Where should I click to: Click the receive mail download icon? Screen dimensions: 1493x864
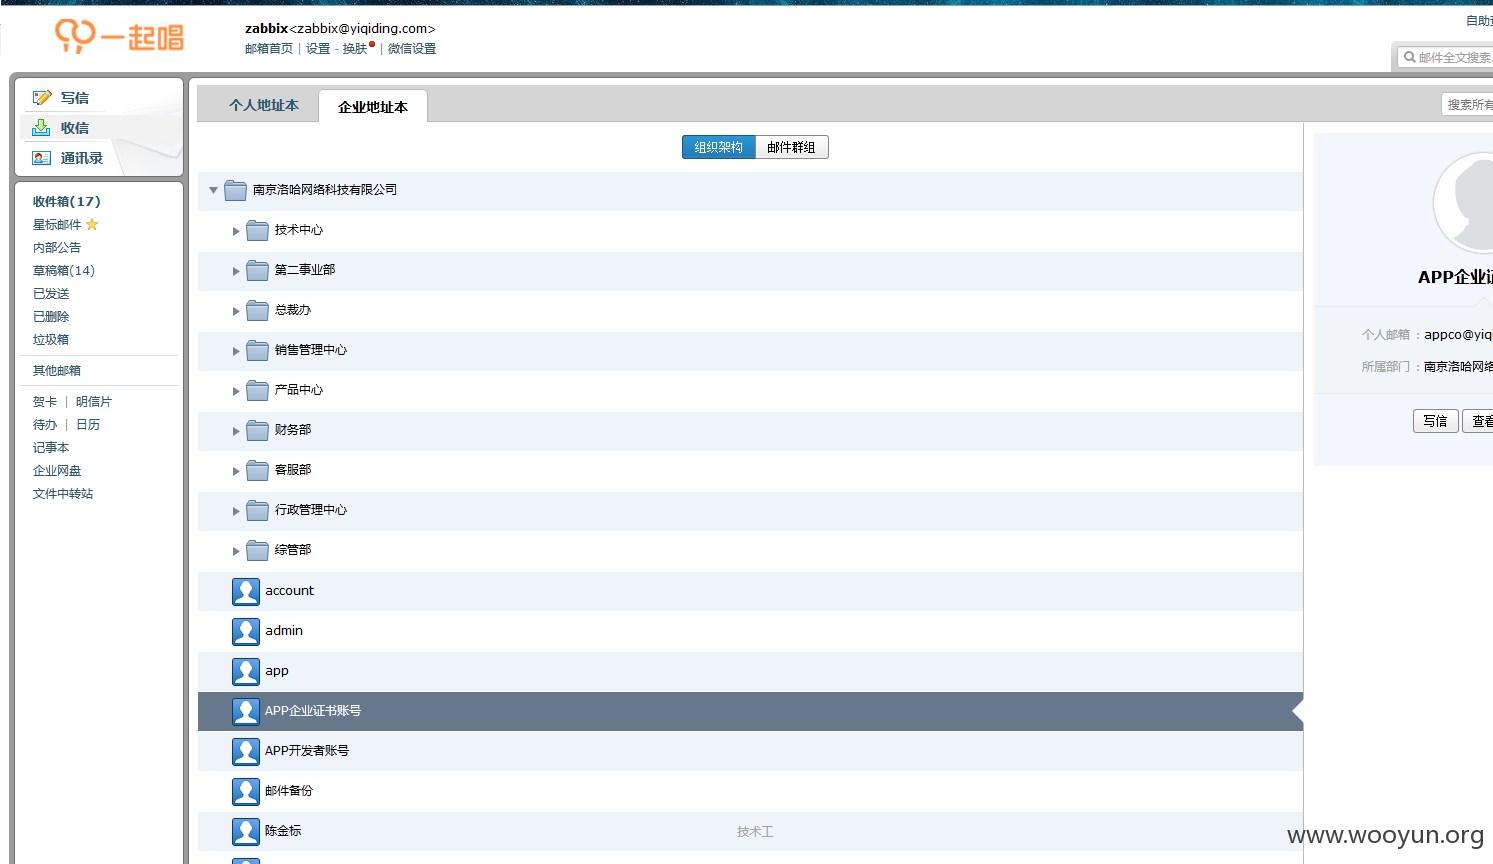click(41, 127)
